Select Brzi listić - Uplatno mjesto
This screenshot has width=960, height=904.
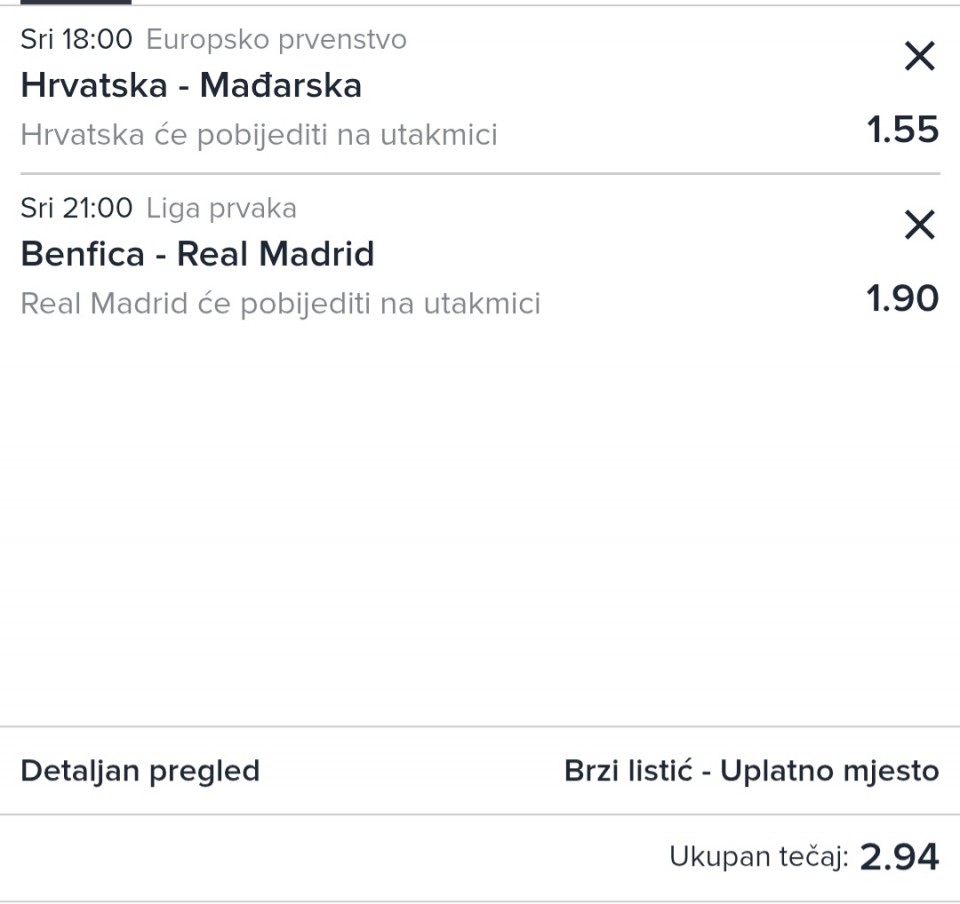point(751,771)
